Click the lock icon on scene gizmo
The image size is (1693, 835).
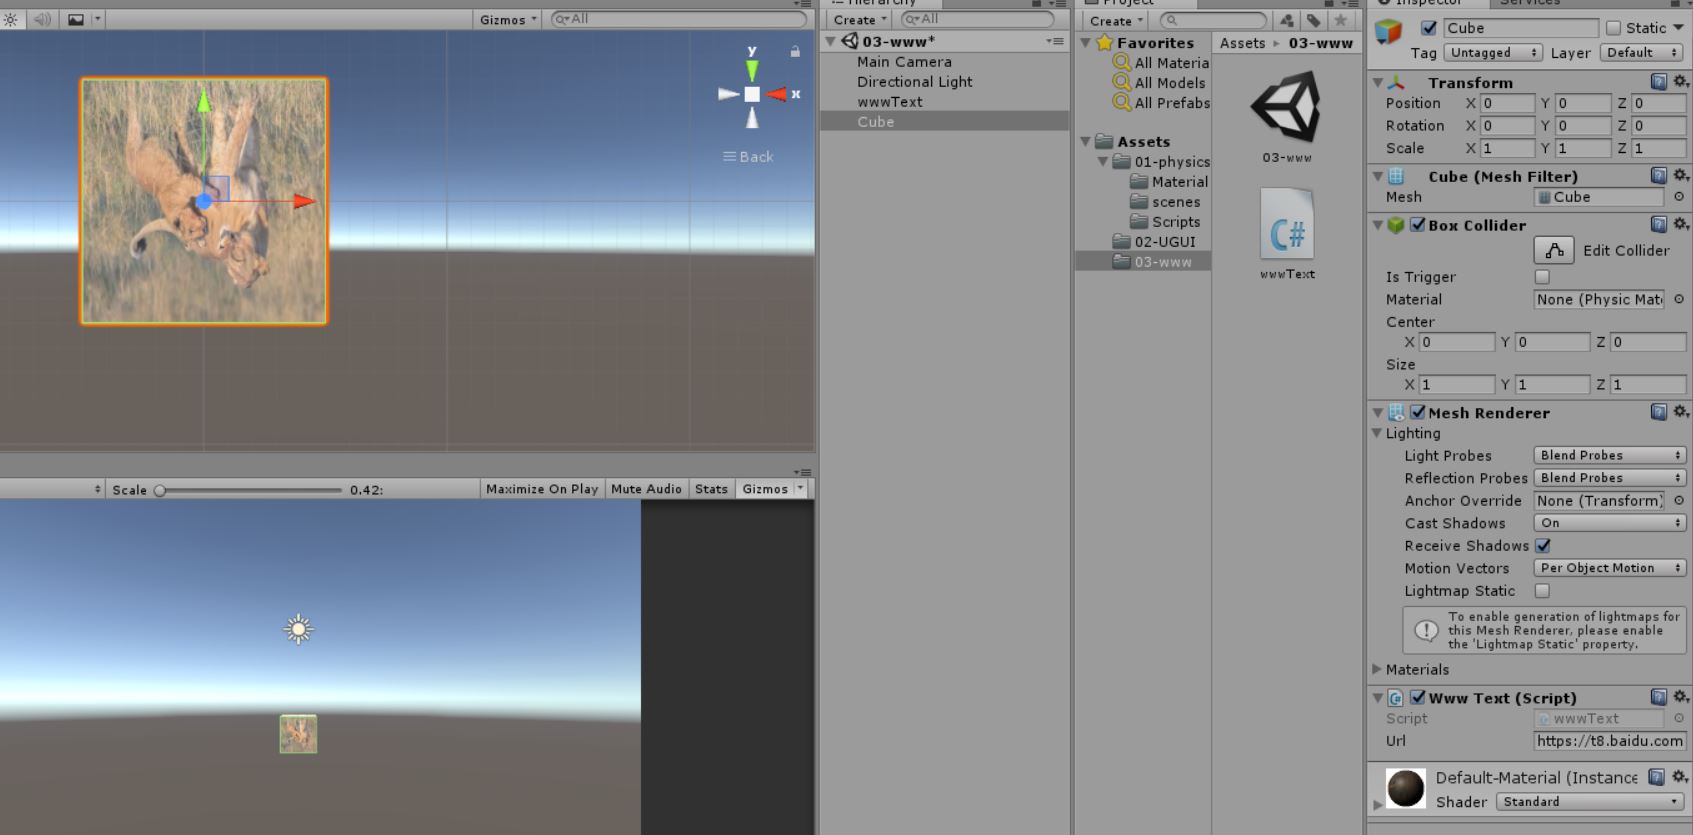click(x=795, y=51)
